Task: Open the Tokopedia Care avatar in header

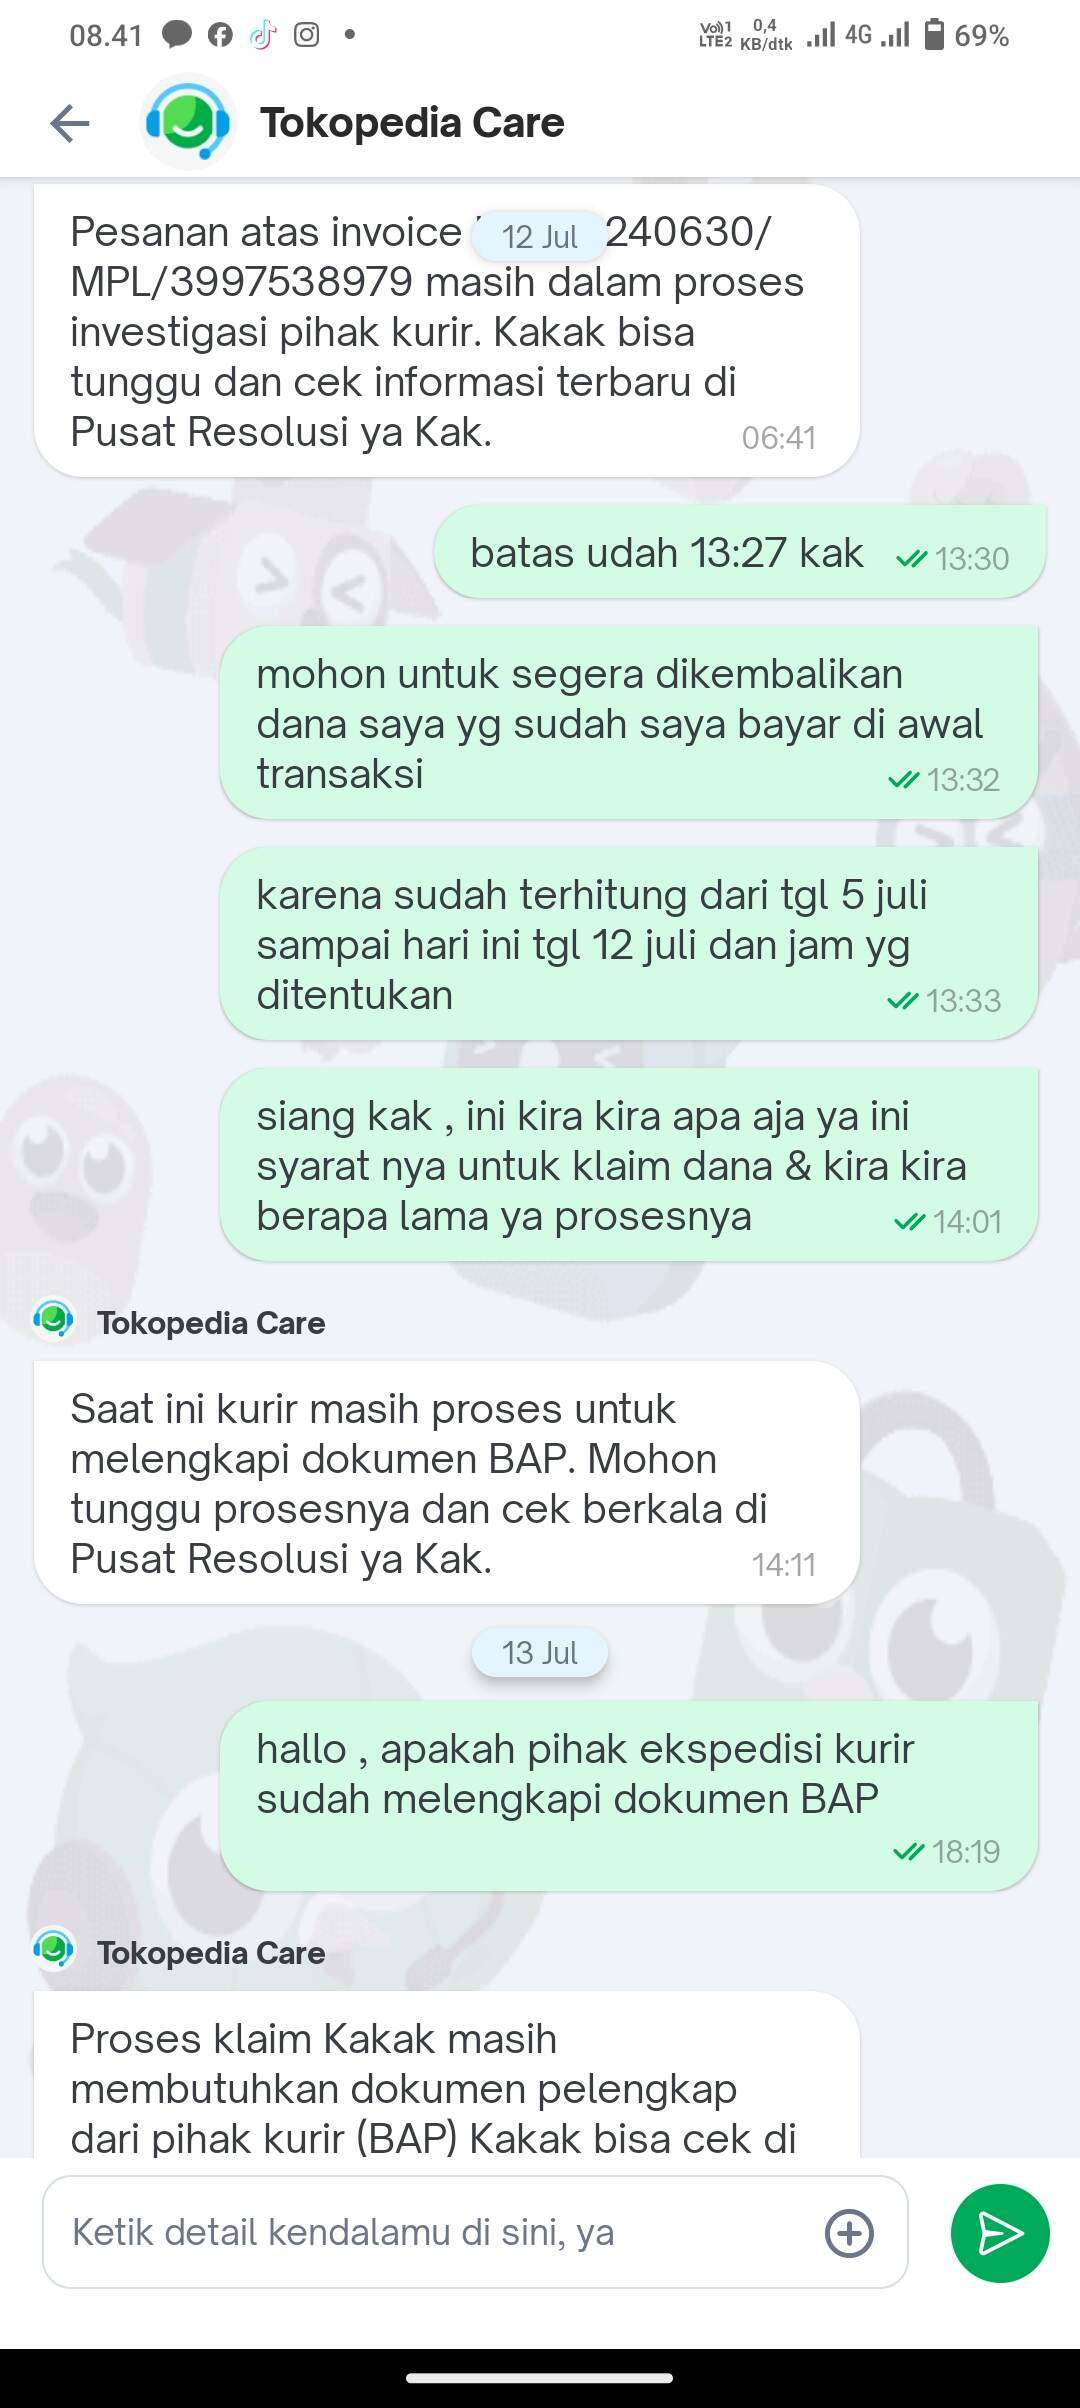Action: 188,123
